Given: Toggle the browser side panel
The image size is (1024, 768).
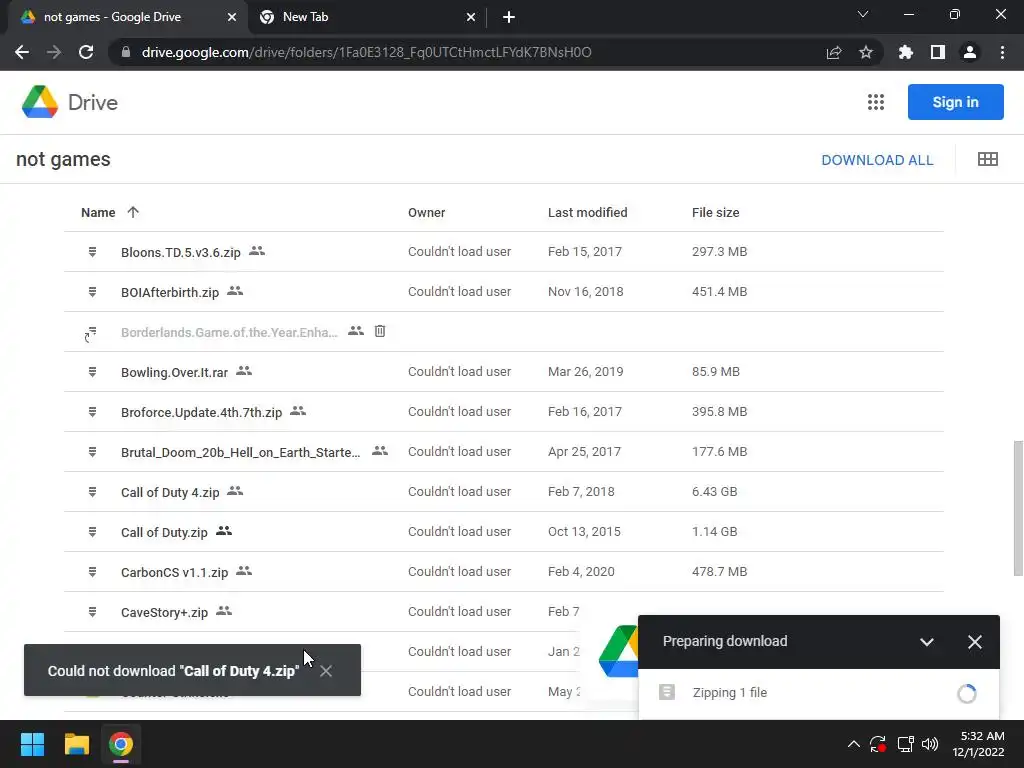Looking at the screenshot, I should click(938, 52).
